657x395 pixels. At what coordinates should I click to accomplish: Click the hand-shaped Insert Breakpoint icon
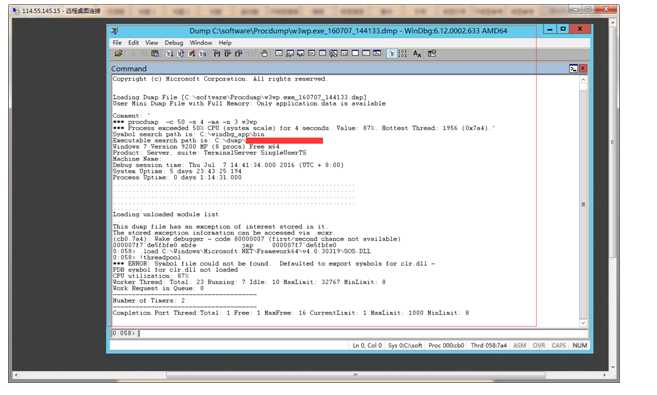coord(264,53)
